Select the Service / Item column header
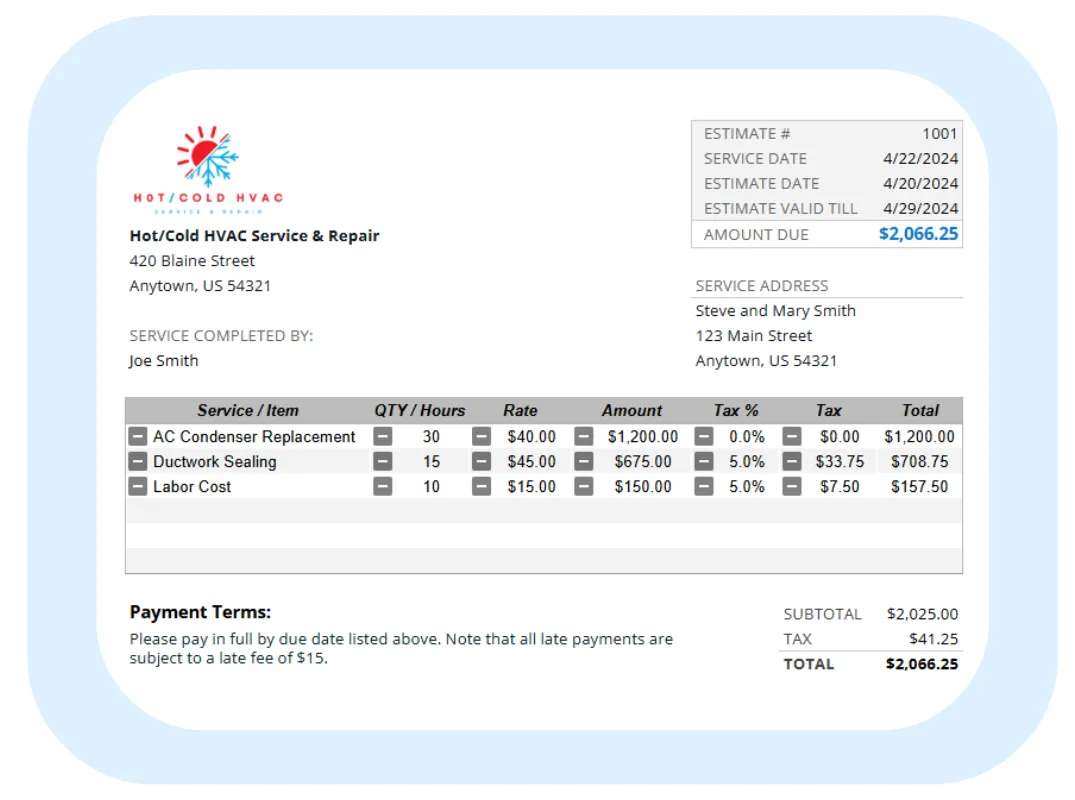 pos(247,410)
